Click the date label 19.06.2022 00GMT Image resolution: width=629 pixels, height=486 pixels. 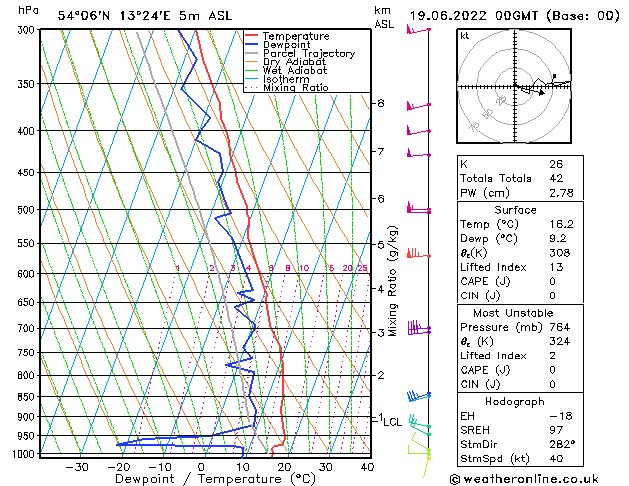click(473, 16)
